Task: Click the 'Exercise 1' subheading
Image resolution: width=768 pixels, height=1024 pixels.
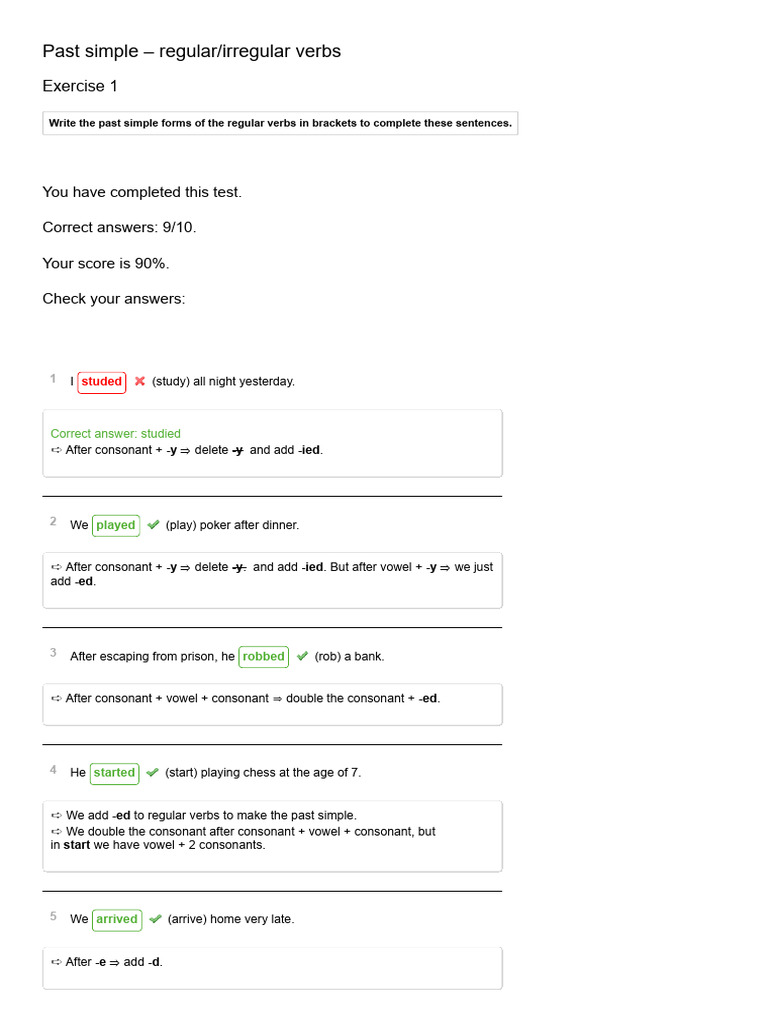Action: tap(80, 86)
